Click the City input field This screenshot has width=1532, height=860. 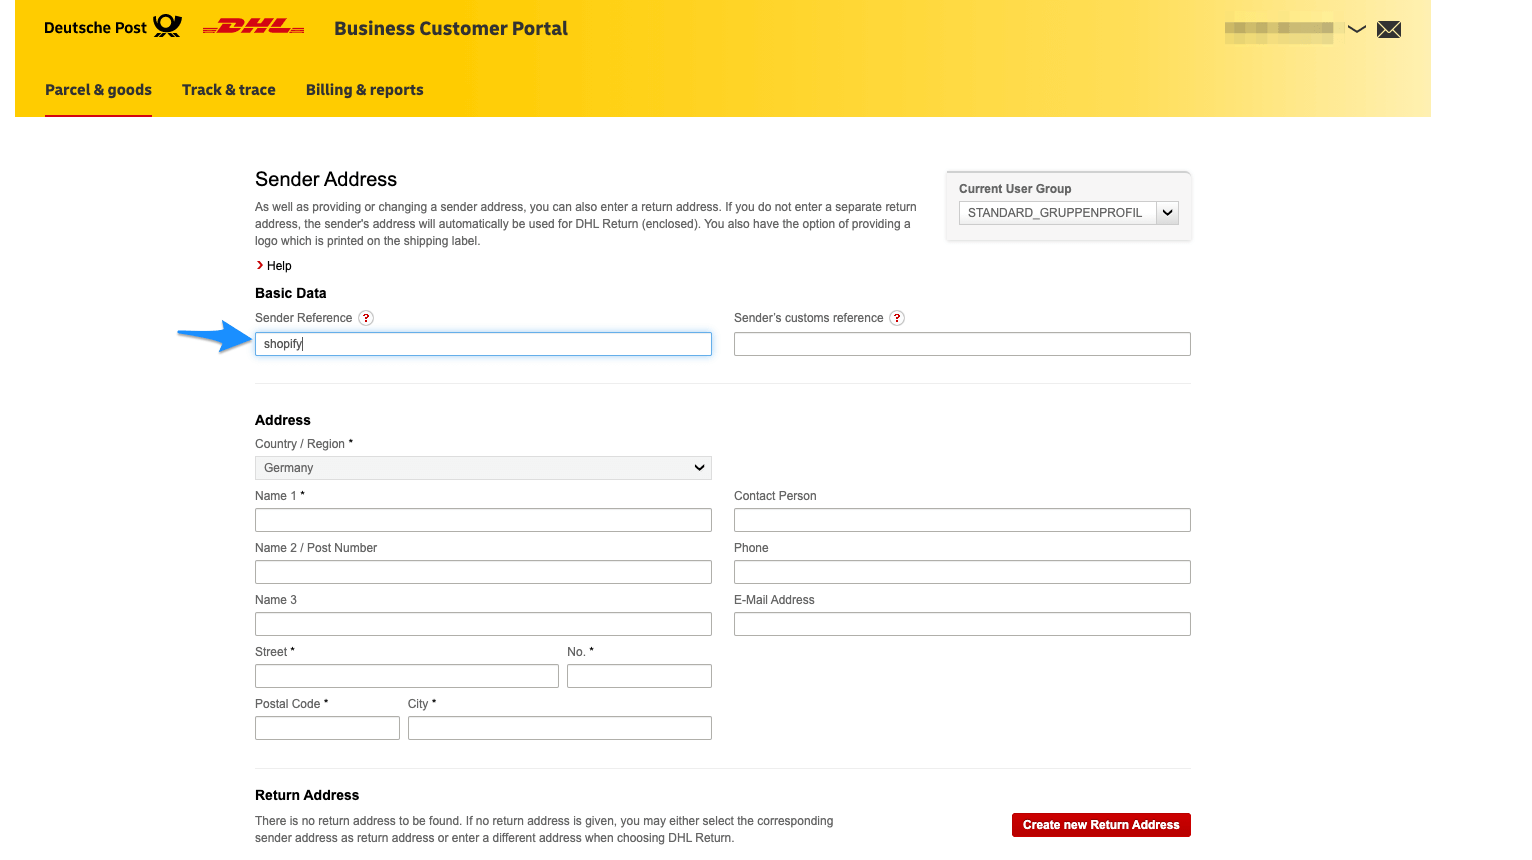click(x=560, y=728)
